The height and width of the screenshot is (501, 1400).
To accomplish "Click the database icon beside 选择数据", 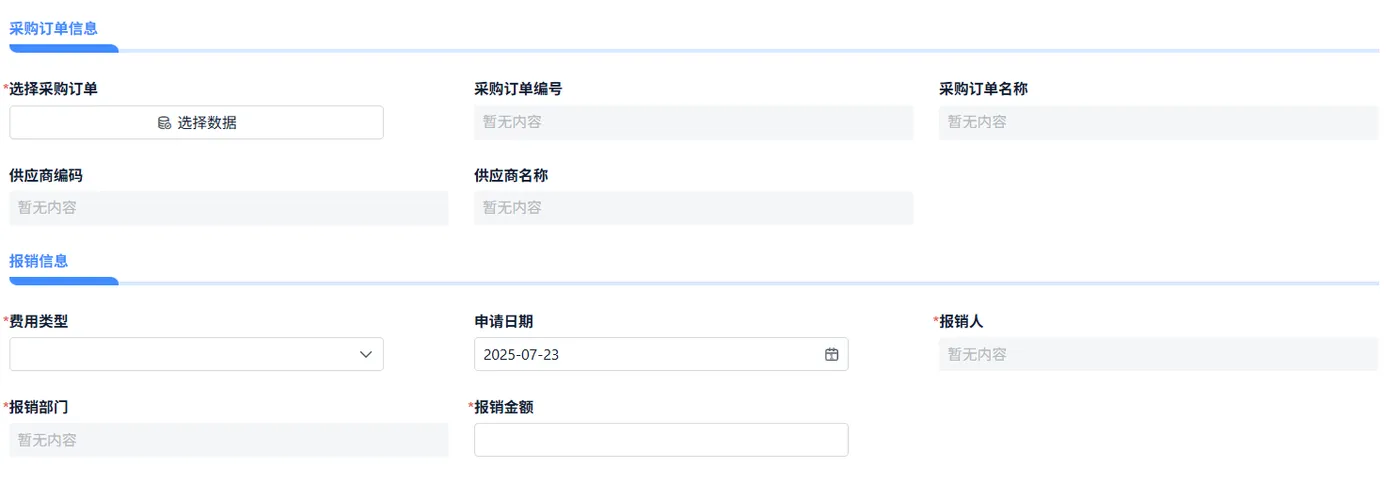I will 164,123.
